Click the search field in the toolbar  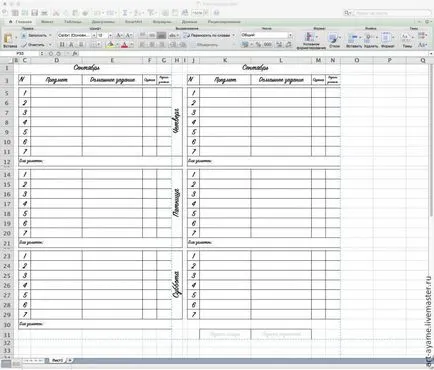tap(392, 13)
